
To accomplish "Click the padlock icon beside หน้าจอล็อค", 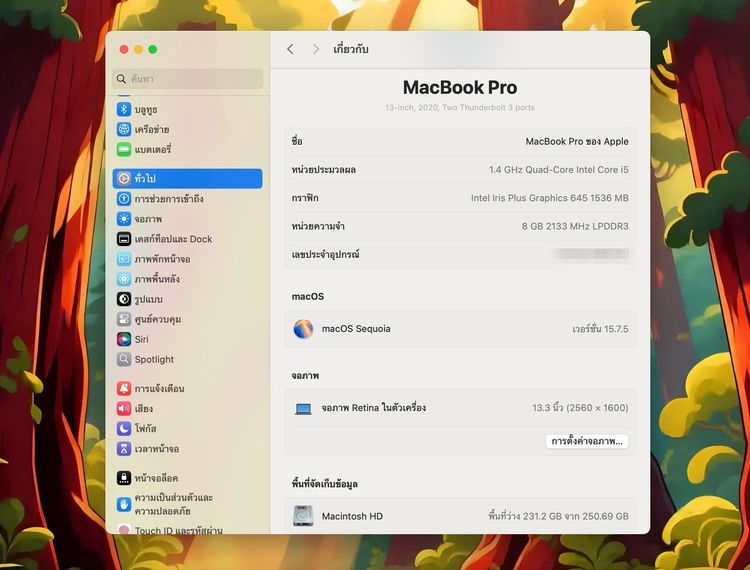I will 124,478.
